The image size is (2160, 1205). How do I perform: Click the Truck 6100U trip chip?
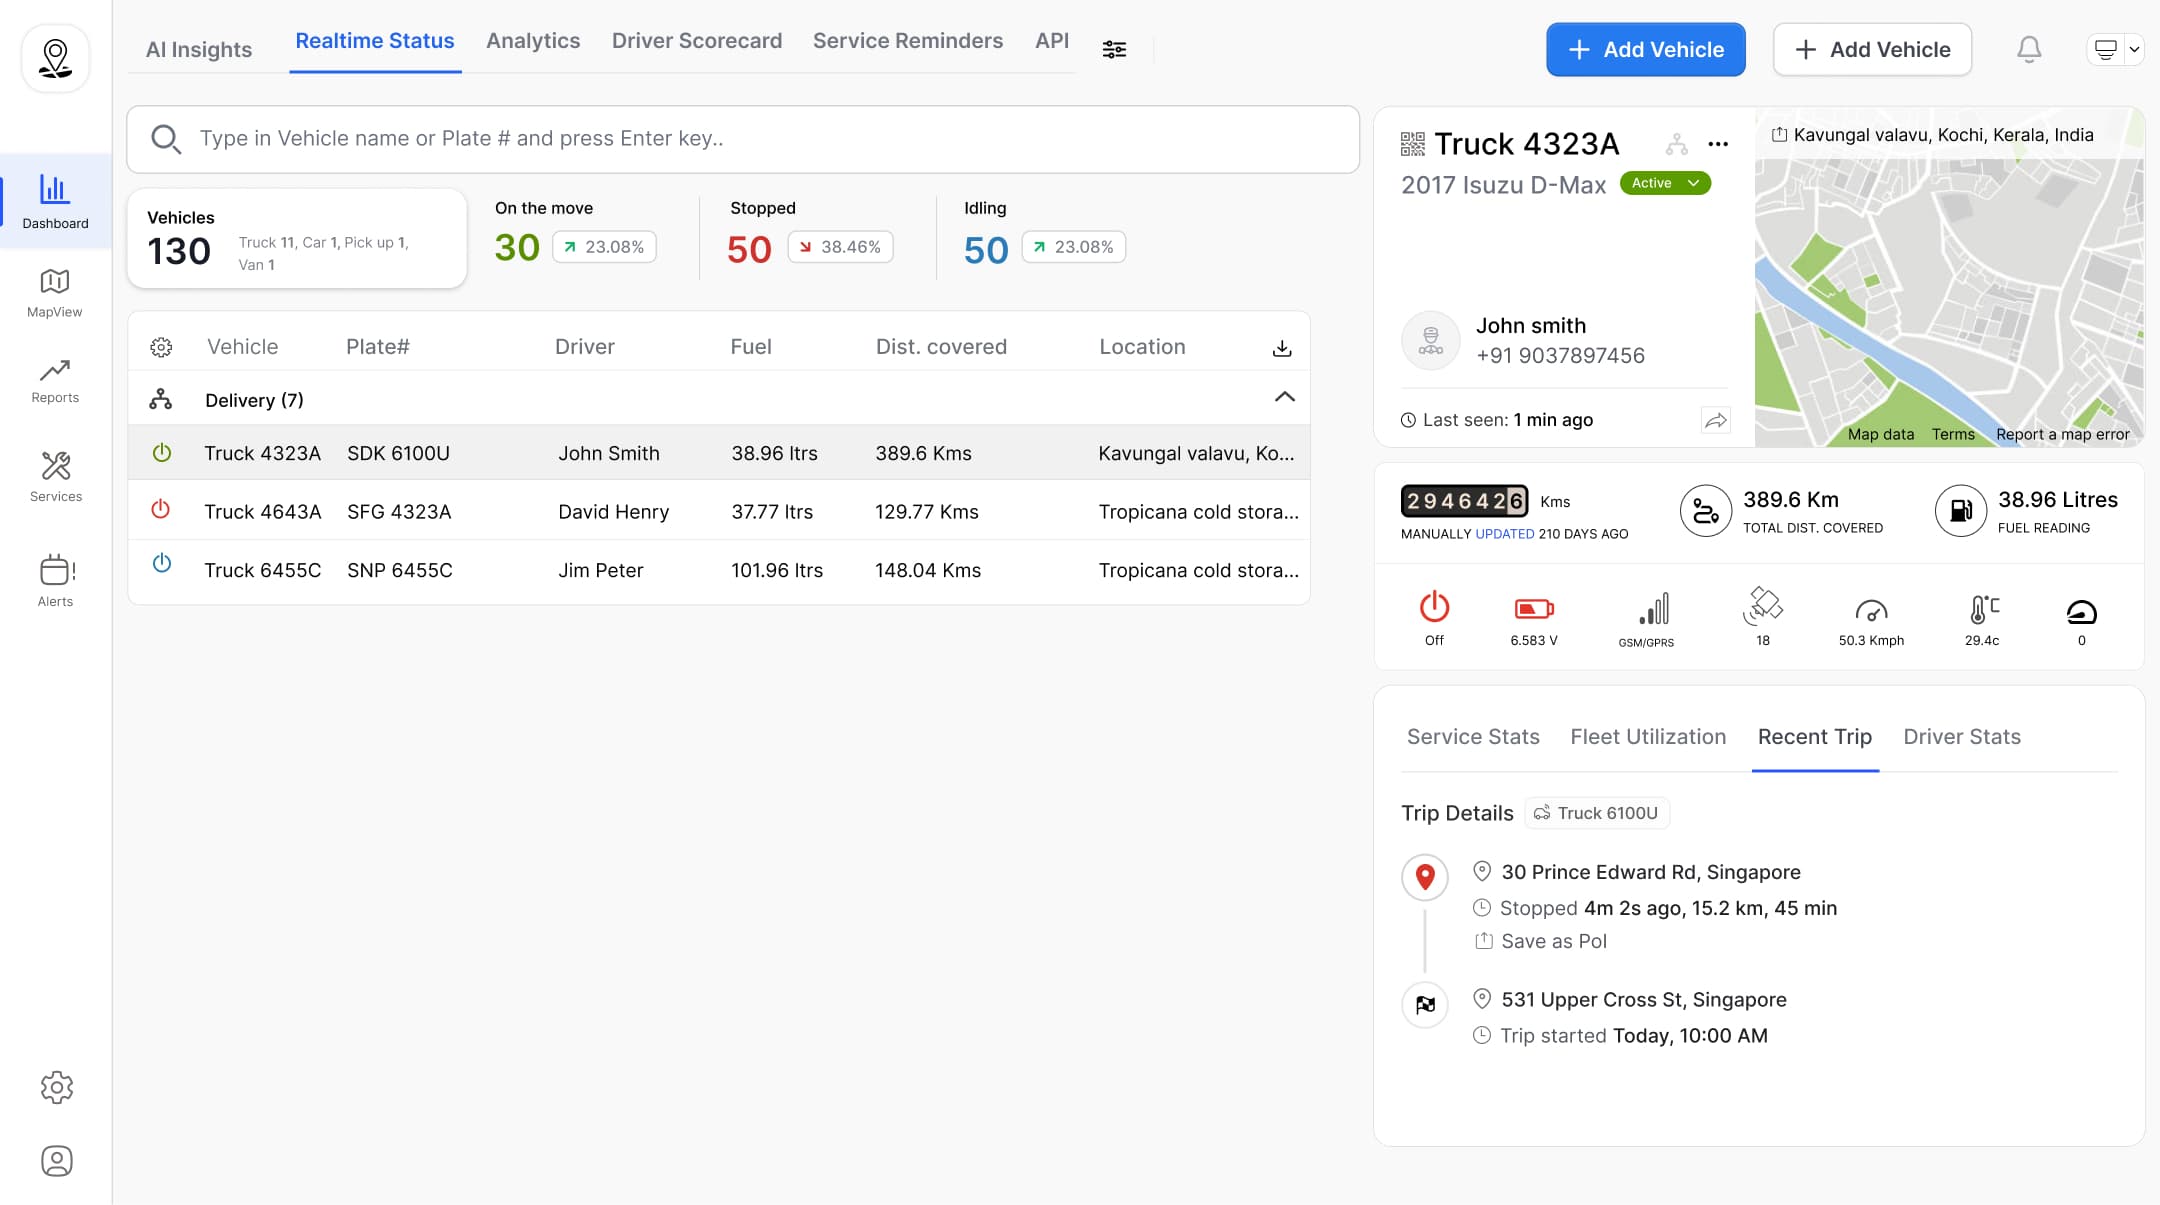point(1597,813)
